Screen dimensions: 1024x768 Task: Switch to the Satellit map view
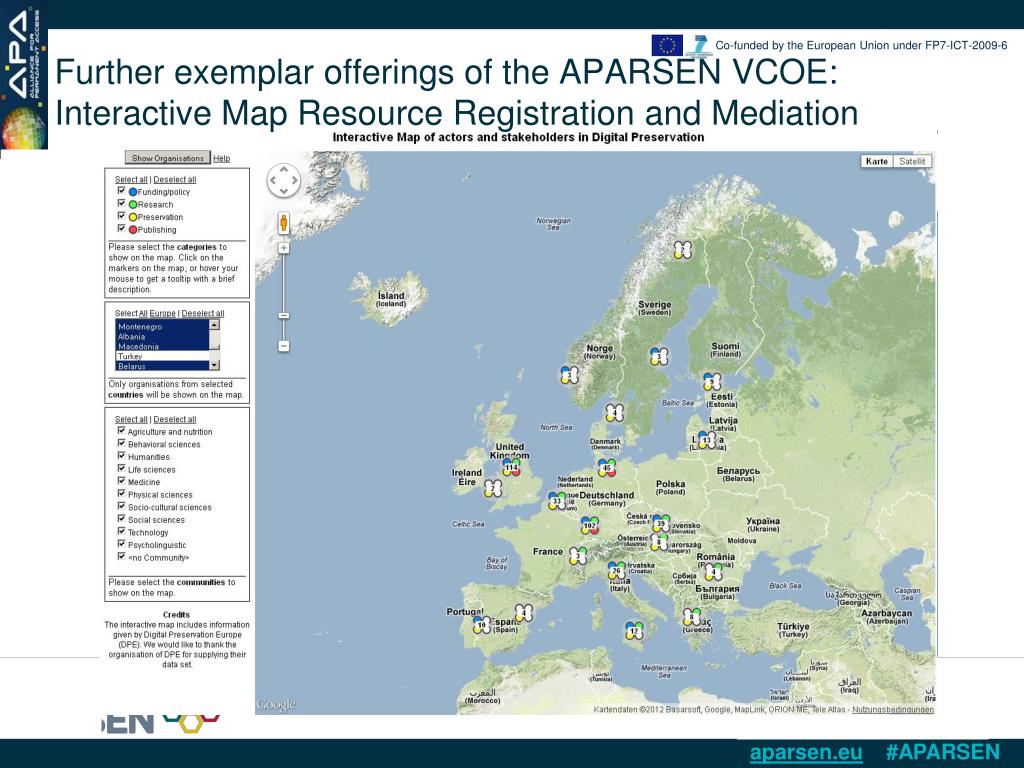[x=912, y=161]
